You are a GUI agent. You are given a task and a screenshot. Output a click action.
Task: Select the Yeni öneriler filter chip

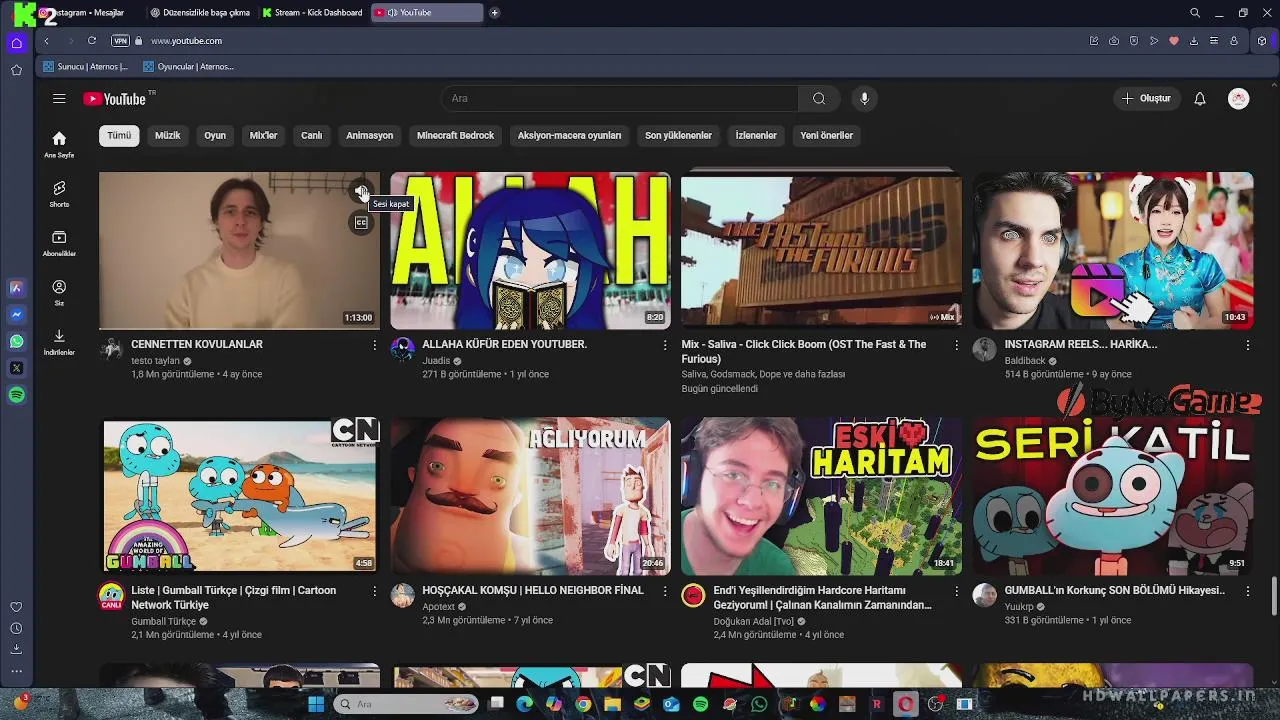(826, 135)
